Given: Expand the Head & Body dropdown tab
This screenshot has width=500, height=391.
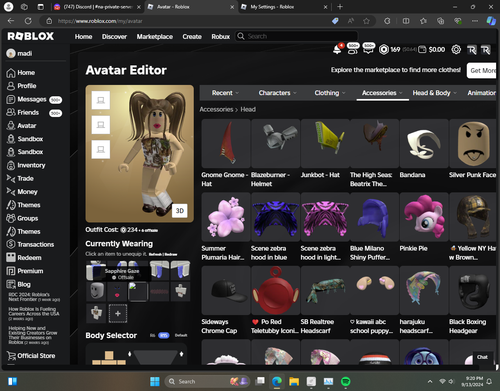Looking at the screenshot, I should (x=434, y=93).
